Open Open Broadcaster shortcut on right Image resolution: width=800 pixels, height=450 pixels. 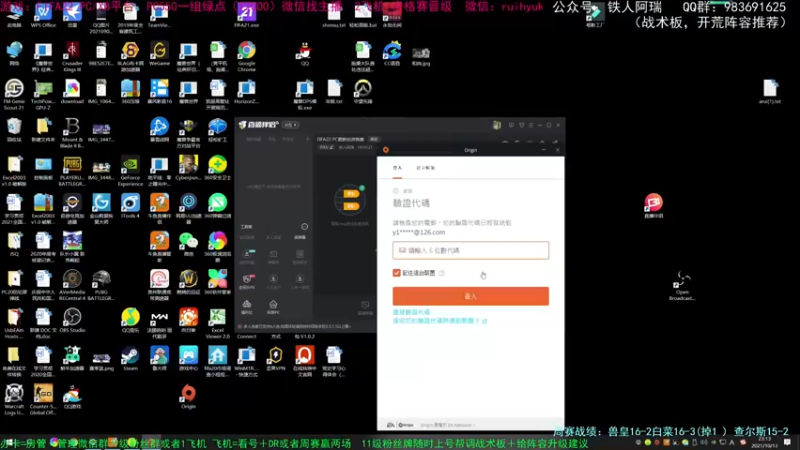click(x=682, y=285)
